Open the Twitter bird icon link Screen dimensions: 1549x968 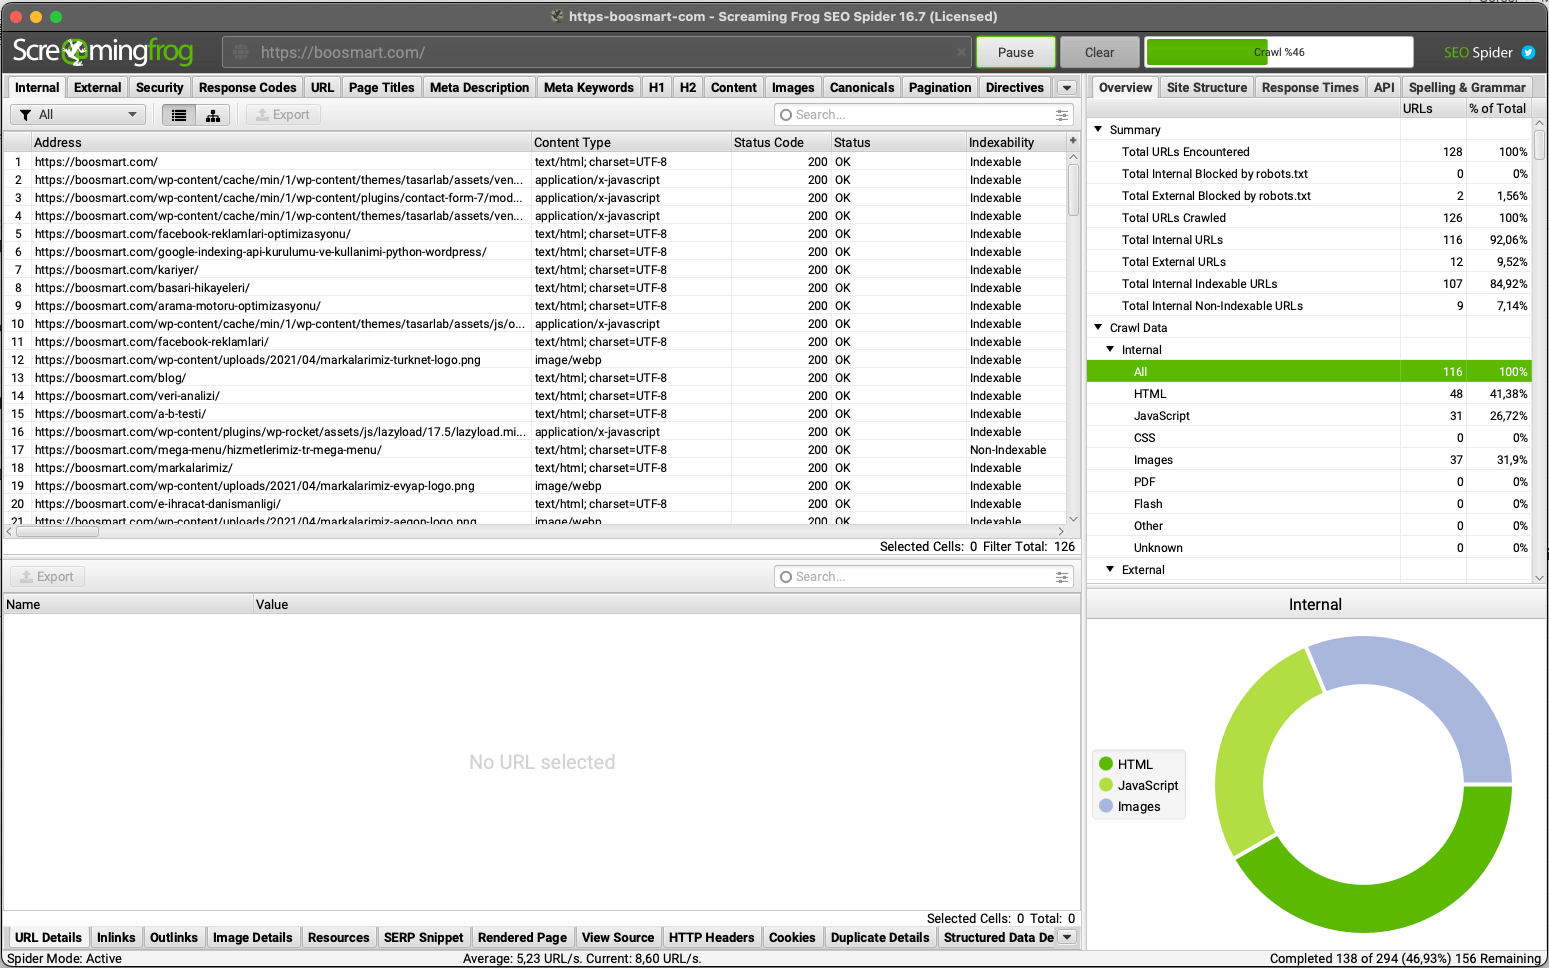pos(1528,52)
